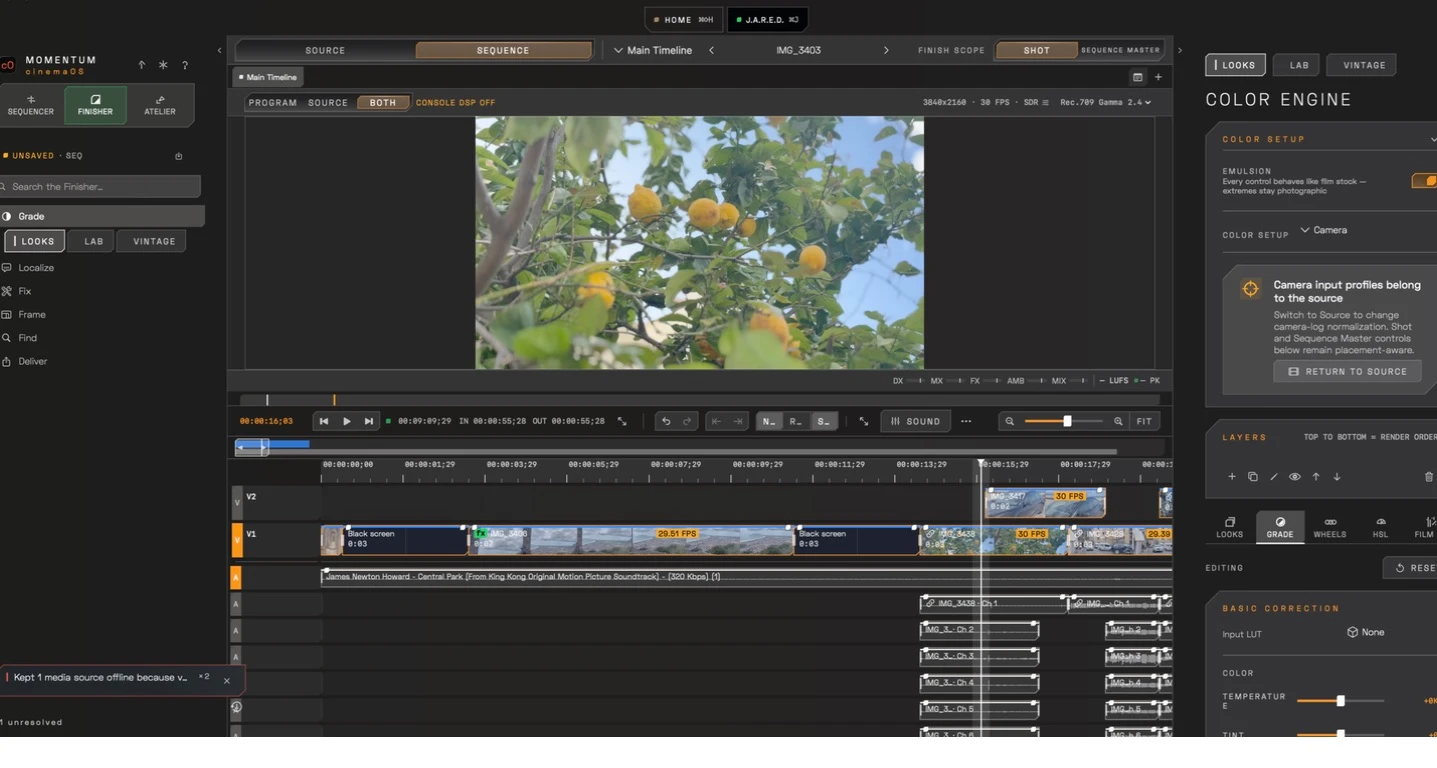Go to the previous shot before IMG_3403

(x=711, y=50)
